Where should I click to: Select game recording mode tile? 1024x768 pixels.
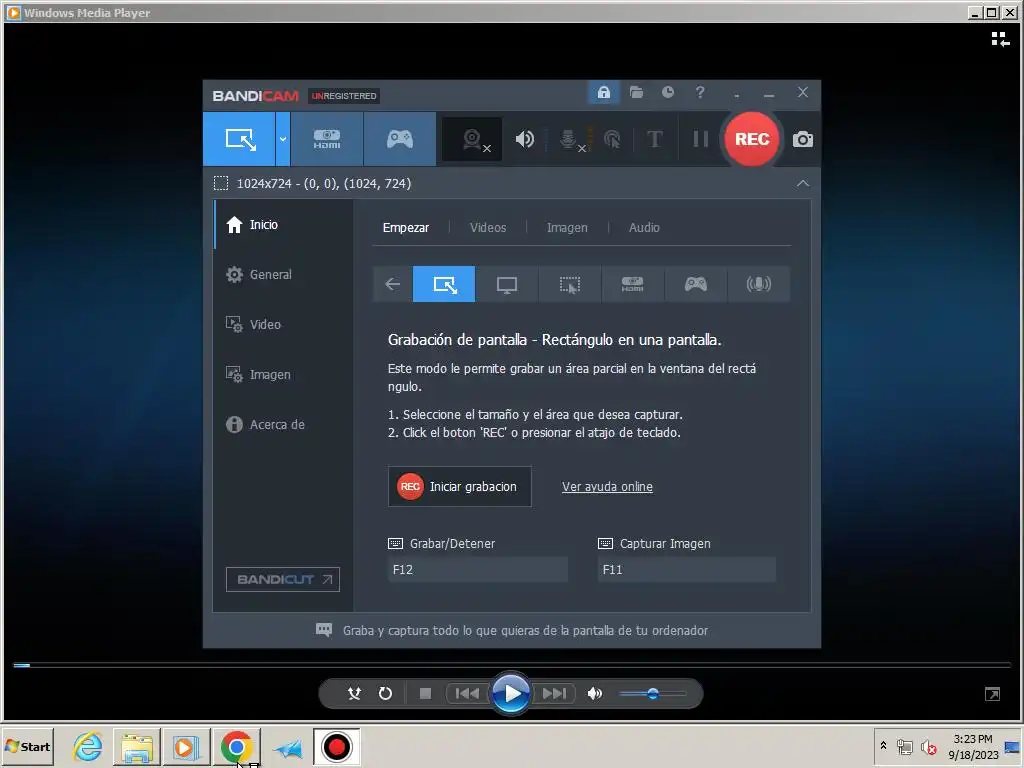696,284
